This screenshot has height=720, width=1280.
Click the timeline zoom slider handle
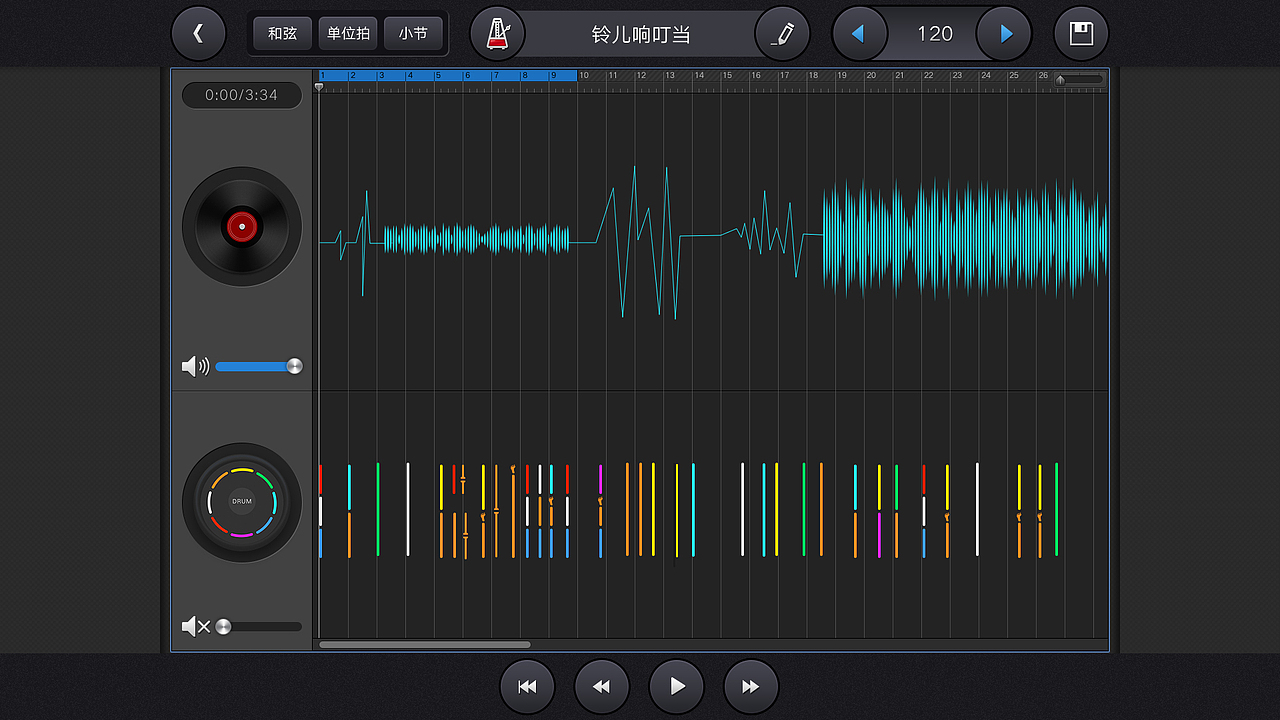click(x=1061, y=79)
